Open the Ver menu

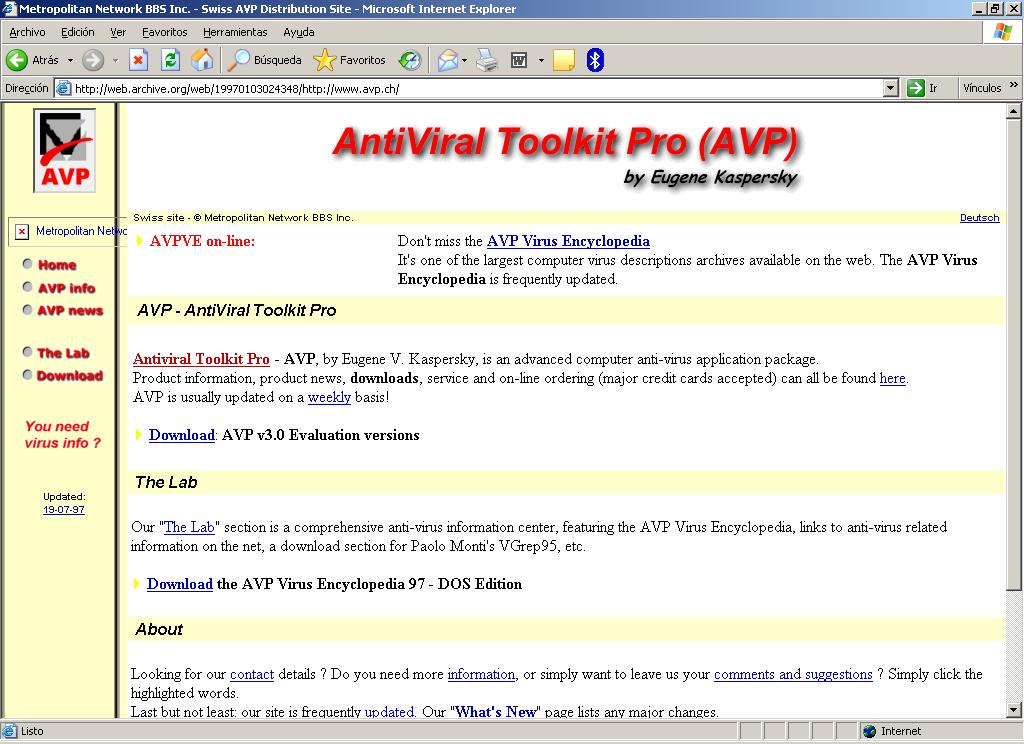pos(118,32)
